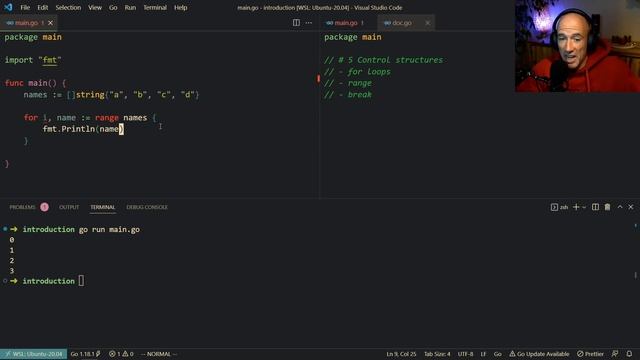The width and height of the screenshot is (640, 360).
Task: Split the left editor with split icon
Action: coord(296,23)
